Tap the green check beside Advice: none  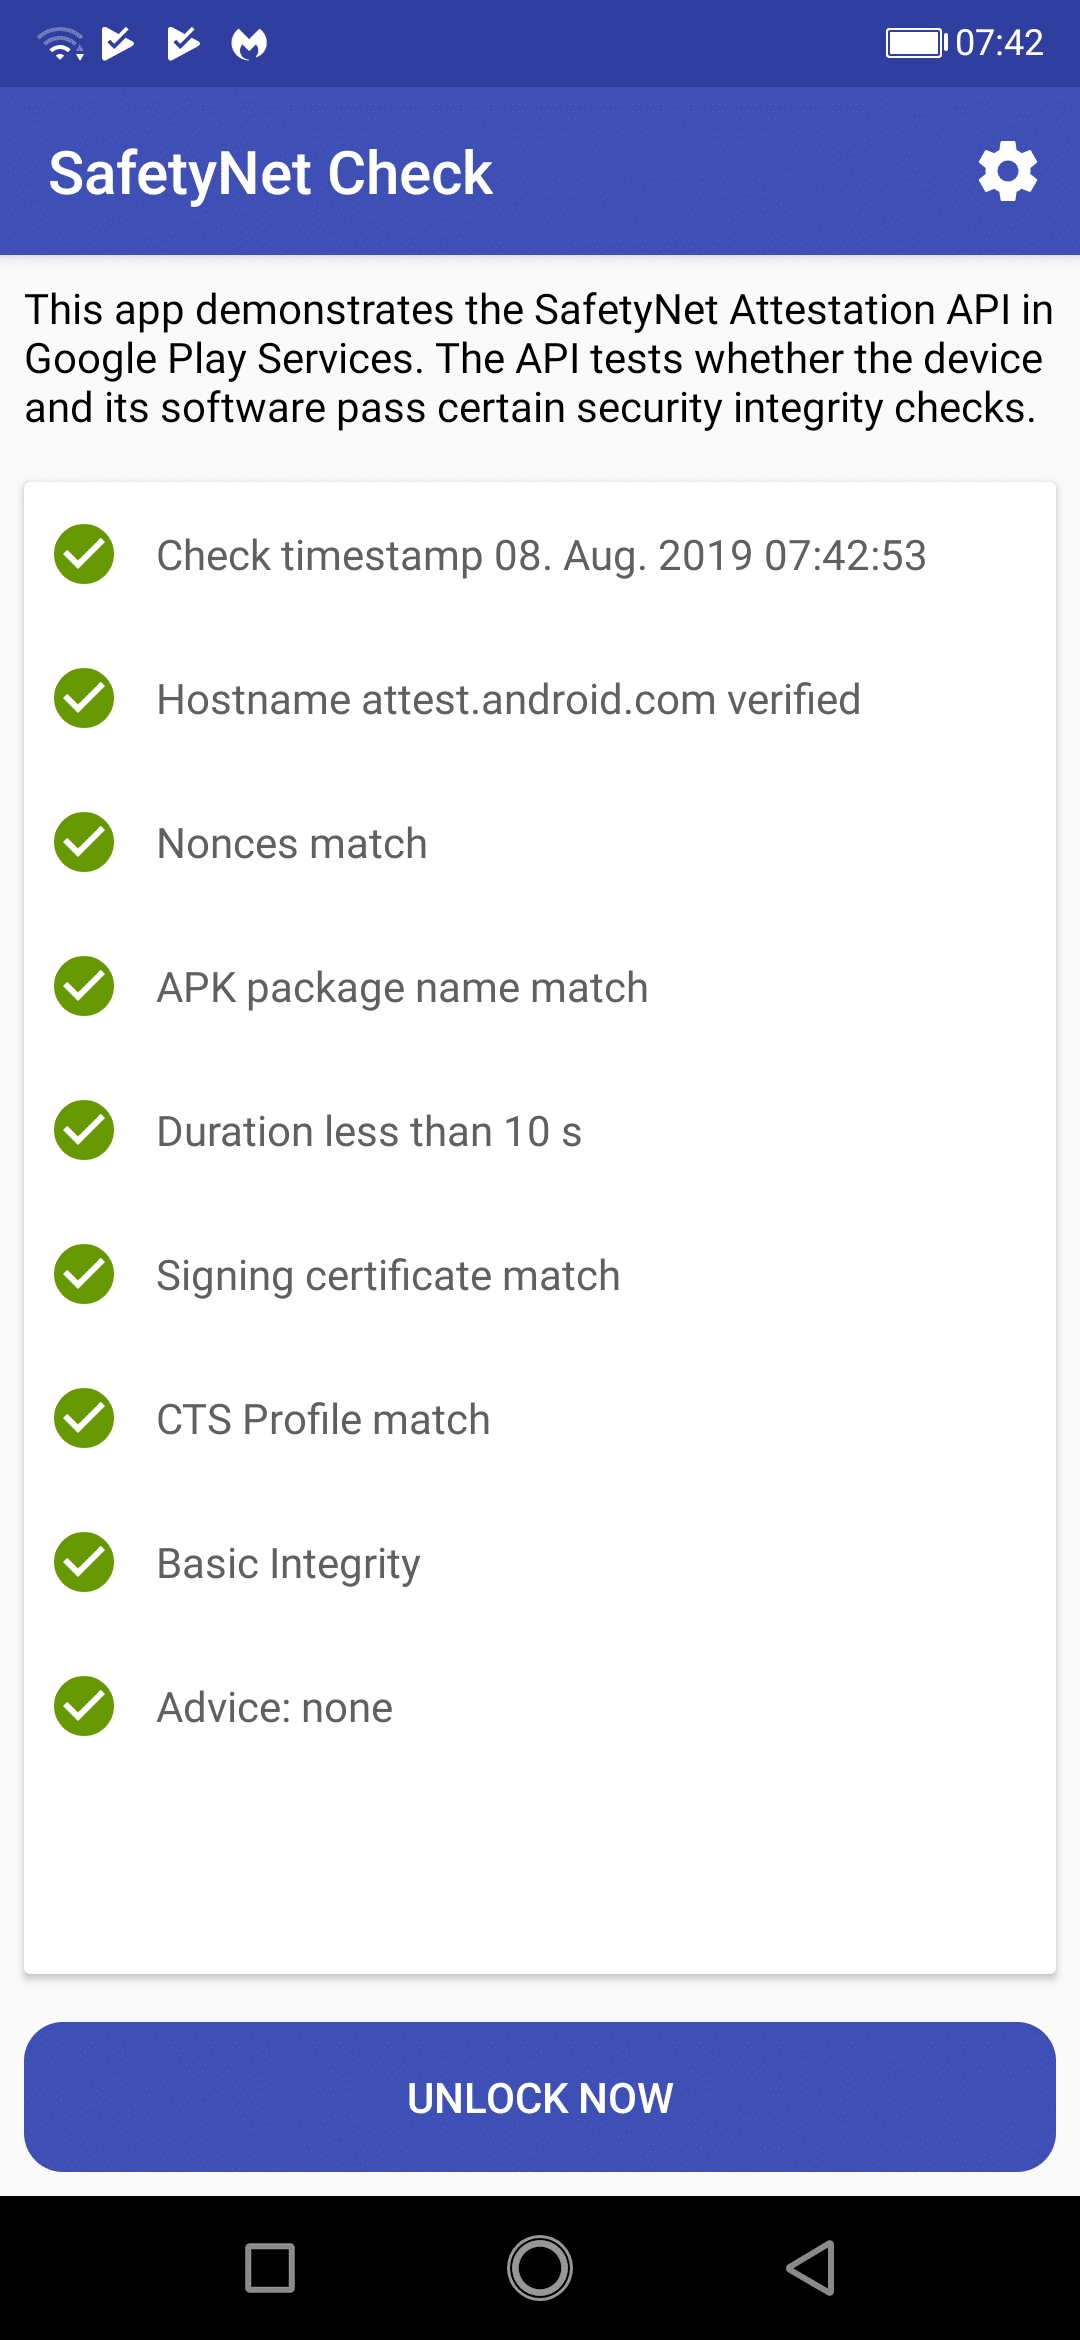point(84,1706)
